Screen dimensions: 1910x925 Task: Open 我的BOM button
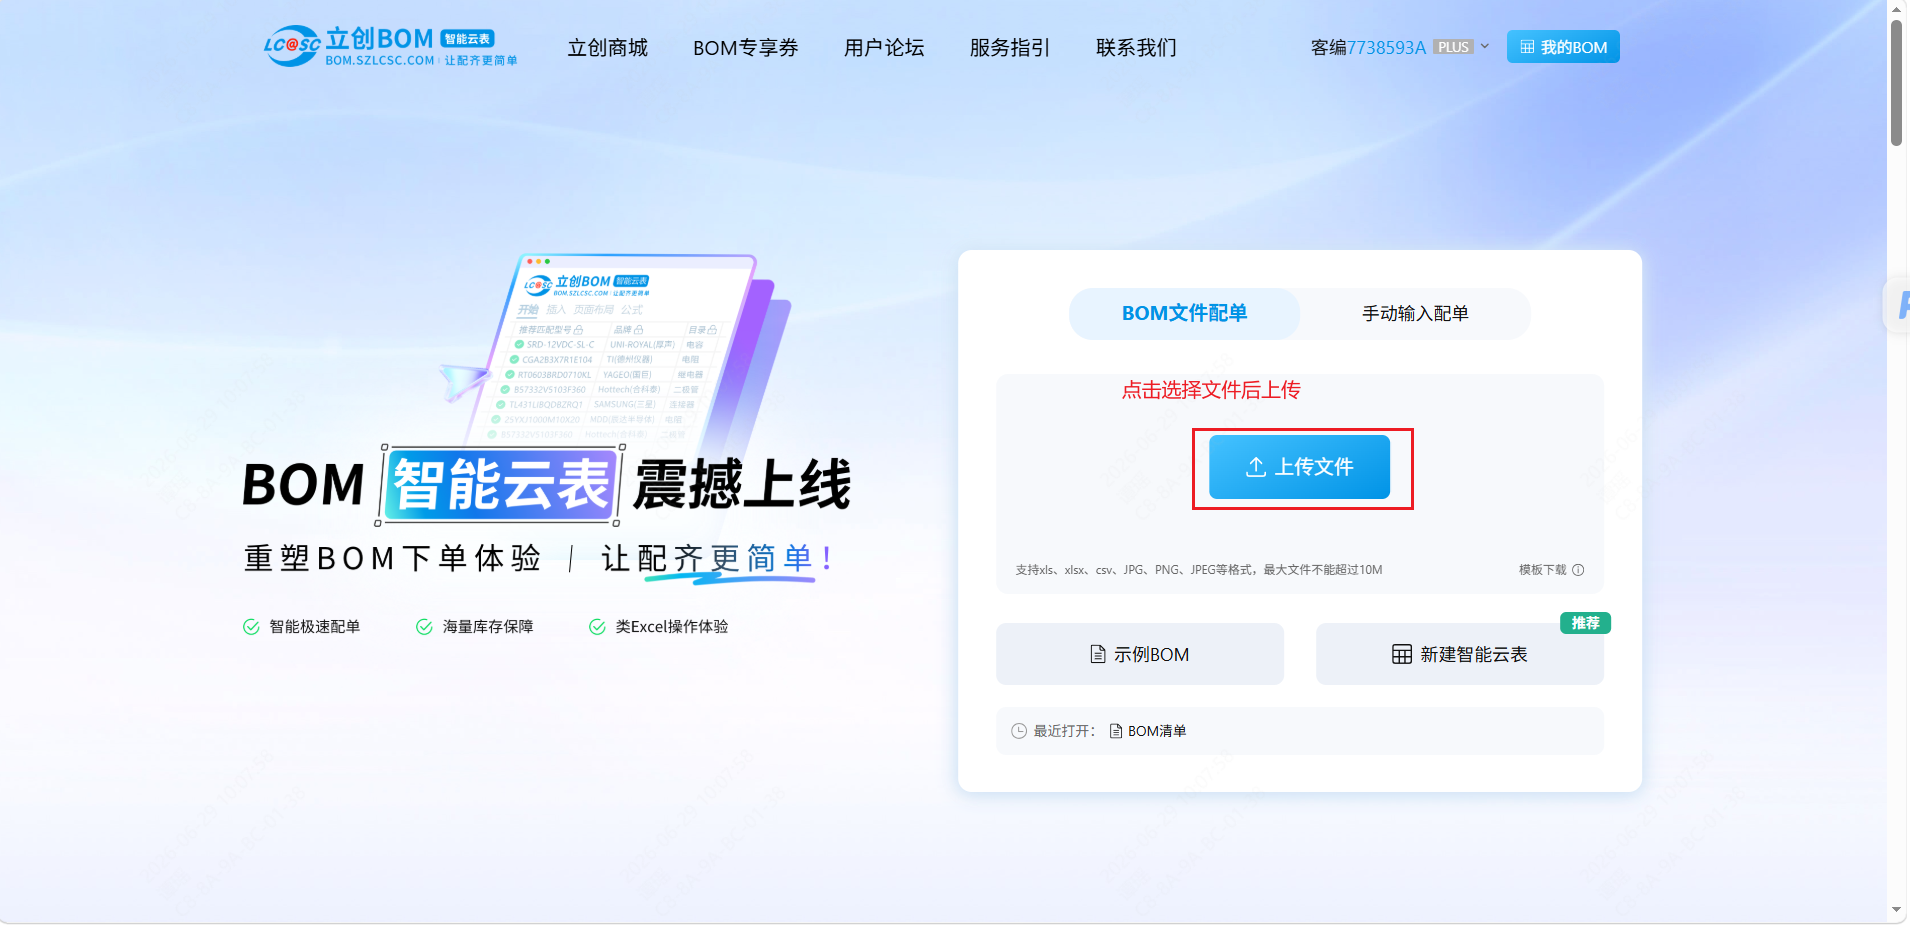[x=1563, y=47]
